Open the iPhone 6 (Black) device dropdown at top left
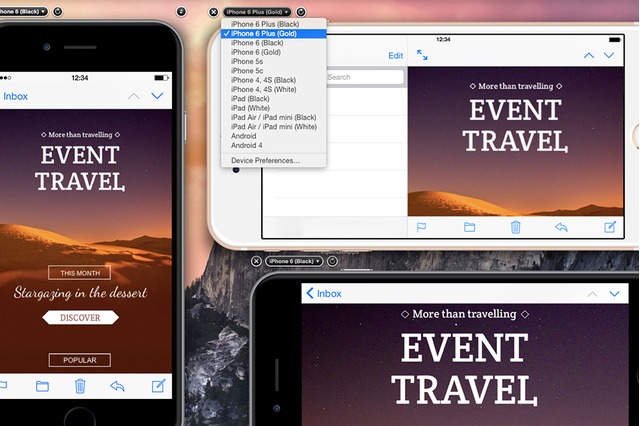Image resolution: width=640 pixels, height=426 pixels. pyautogui.click(x=22, y=11)
